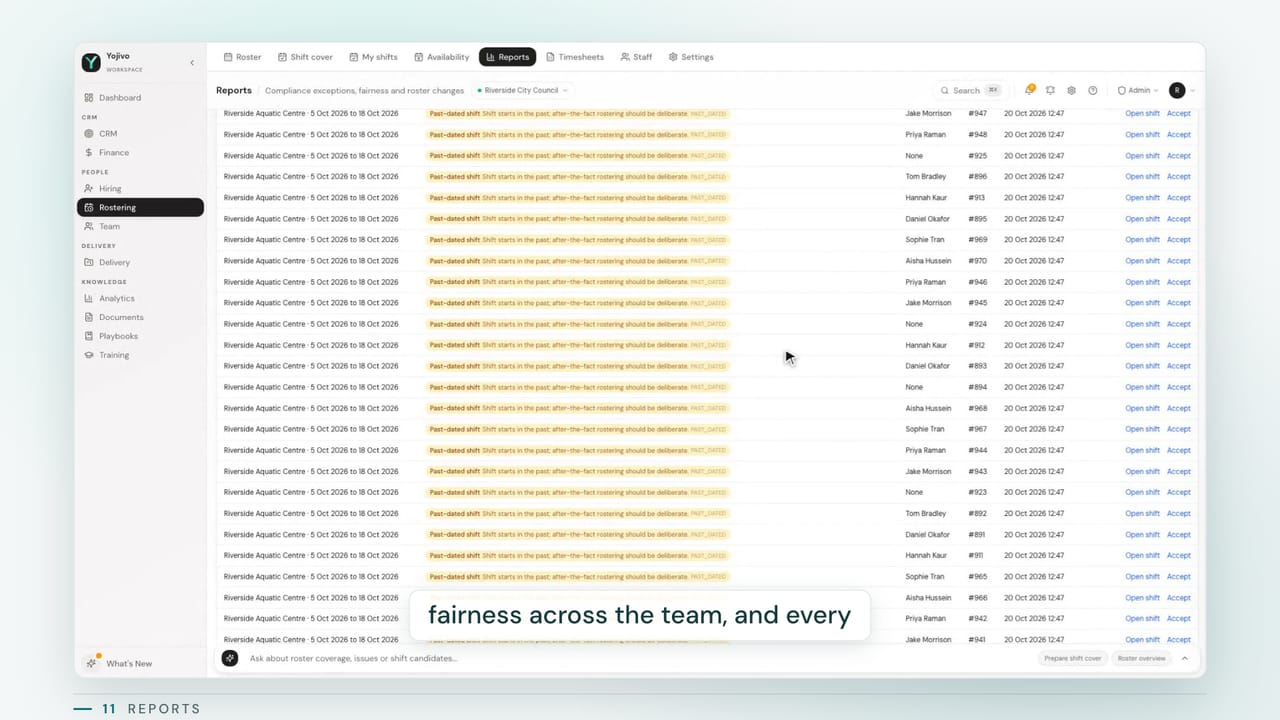Switch to the Shift cover tab
This screenshot has width=1280, height=720.
(305, 57)
